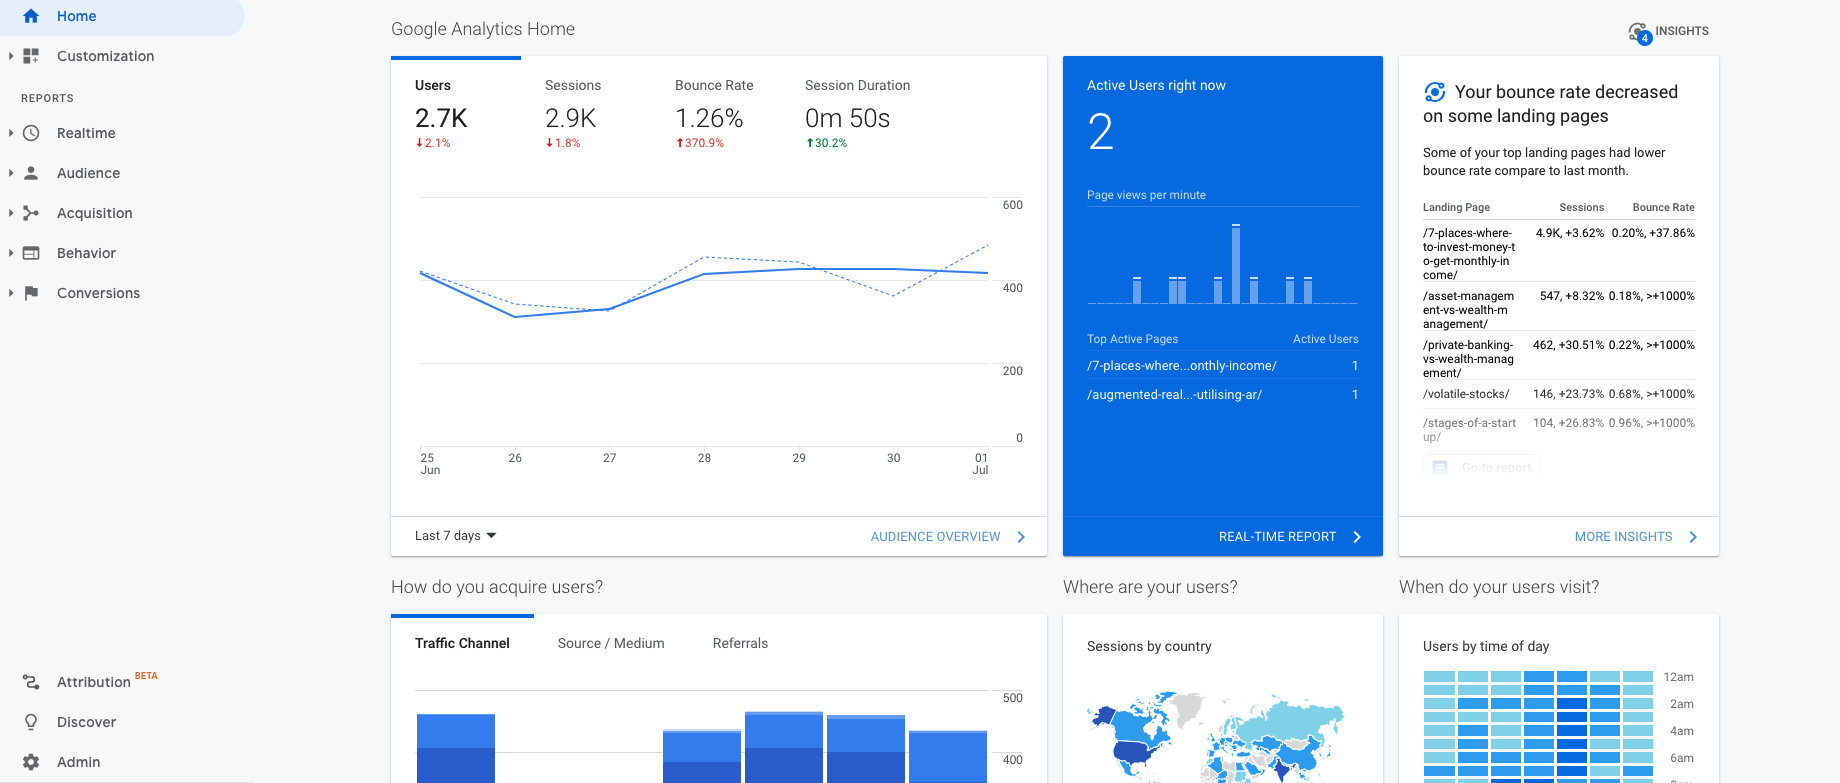Screen dimensions: 1840x783
Task: Expand the Customization tree arrow
Action: [x=10, y=56]
